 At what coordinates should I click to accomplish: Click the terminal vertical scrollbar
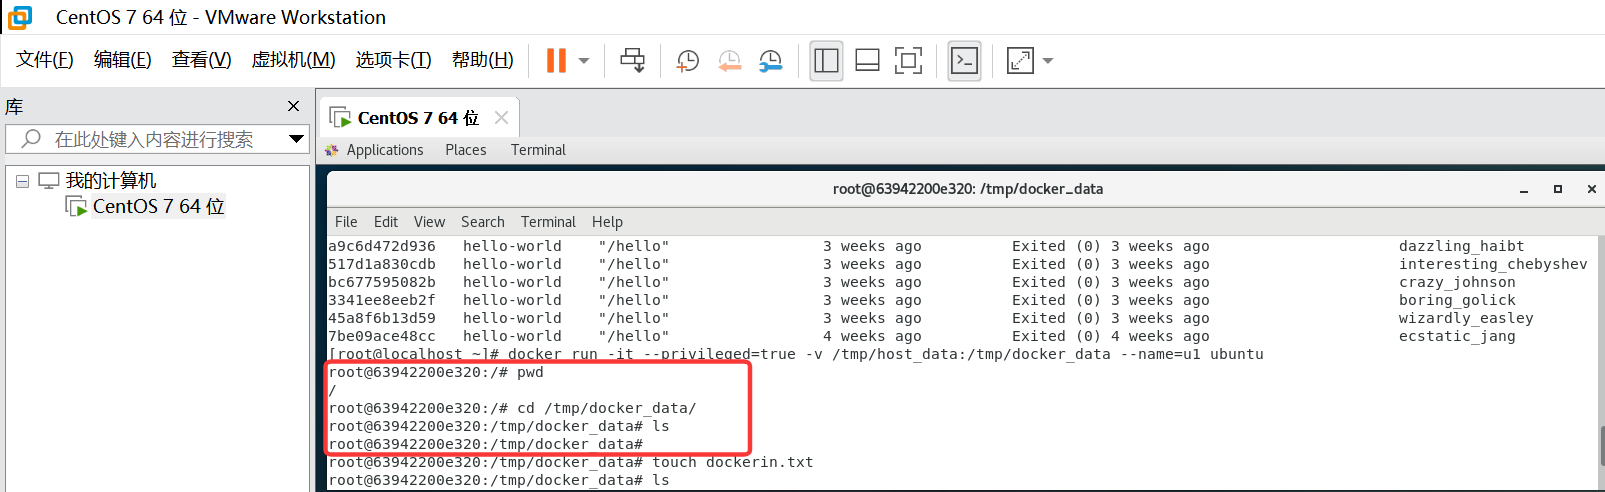coord(1600,444)
